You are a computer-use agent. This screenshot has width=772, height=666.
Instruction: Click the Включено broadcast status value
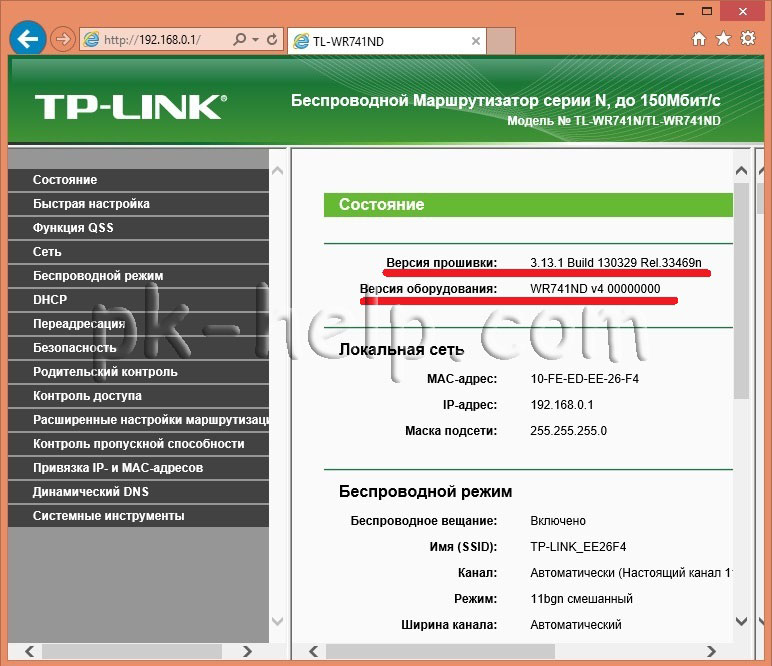coord(558,521)
